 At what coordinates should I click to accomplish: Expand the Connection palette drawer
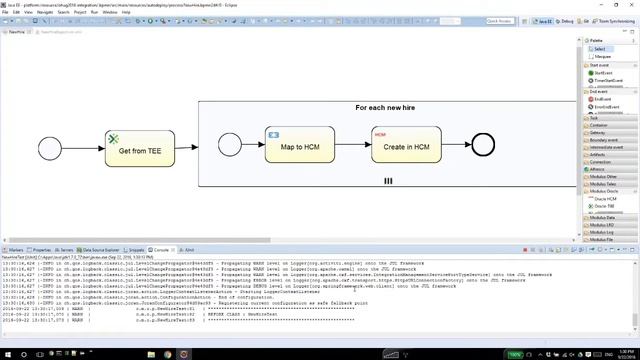tap(610, 162)
